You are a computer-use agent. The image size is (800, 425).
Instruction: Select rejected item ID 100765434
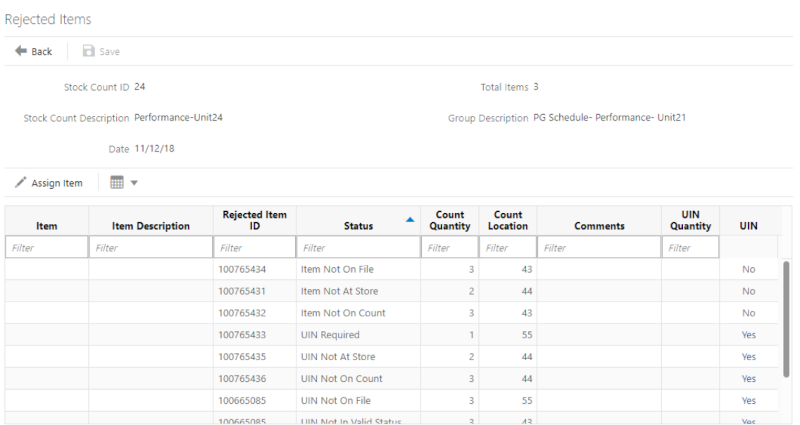coord(242,269)
